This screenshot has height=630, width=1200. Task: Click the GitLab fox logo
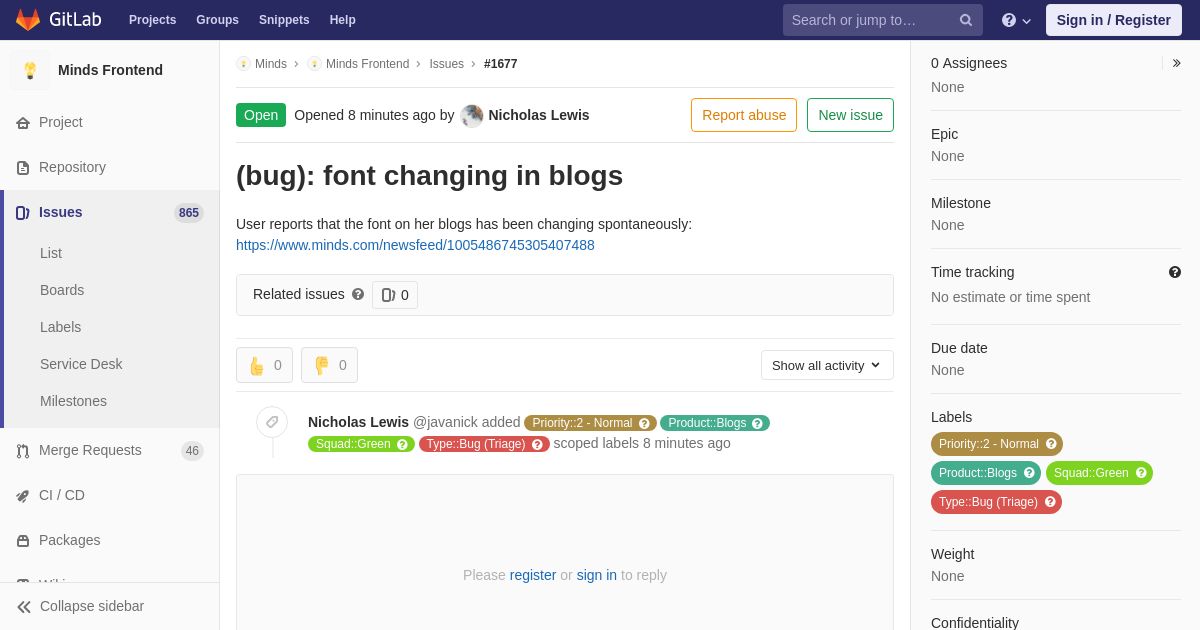[x=28, y=20]
